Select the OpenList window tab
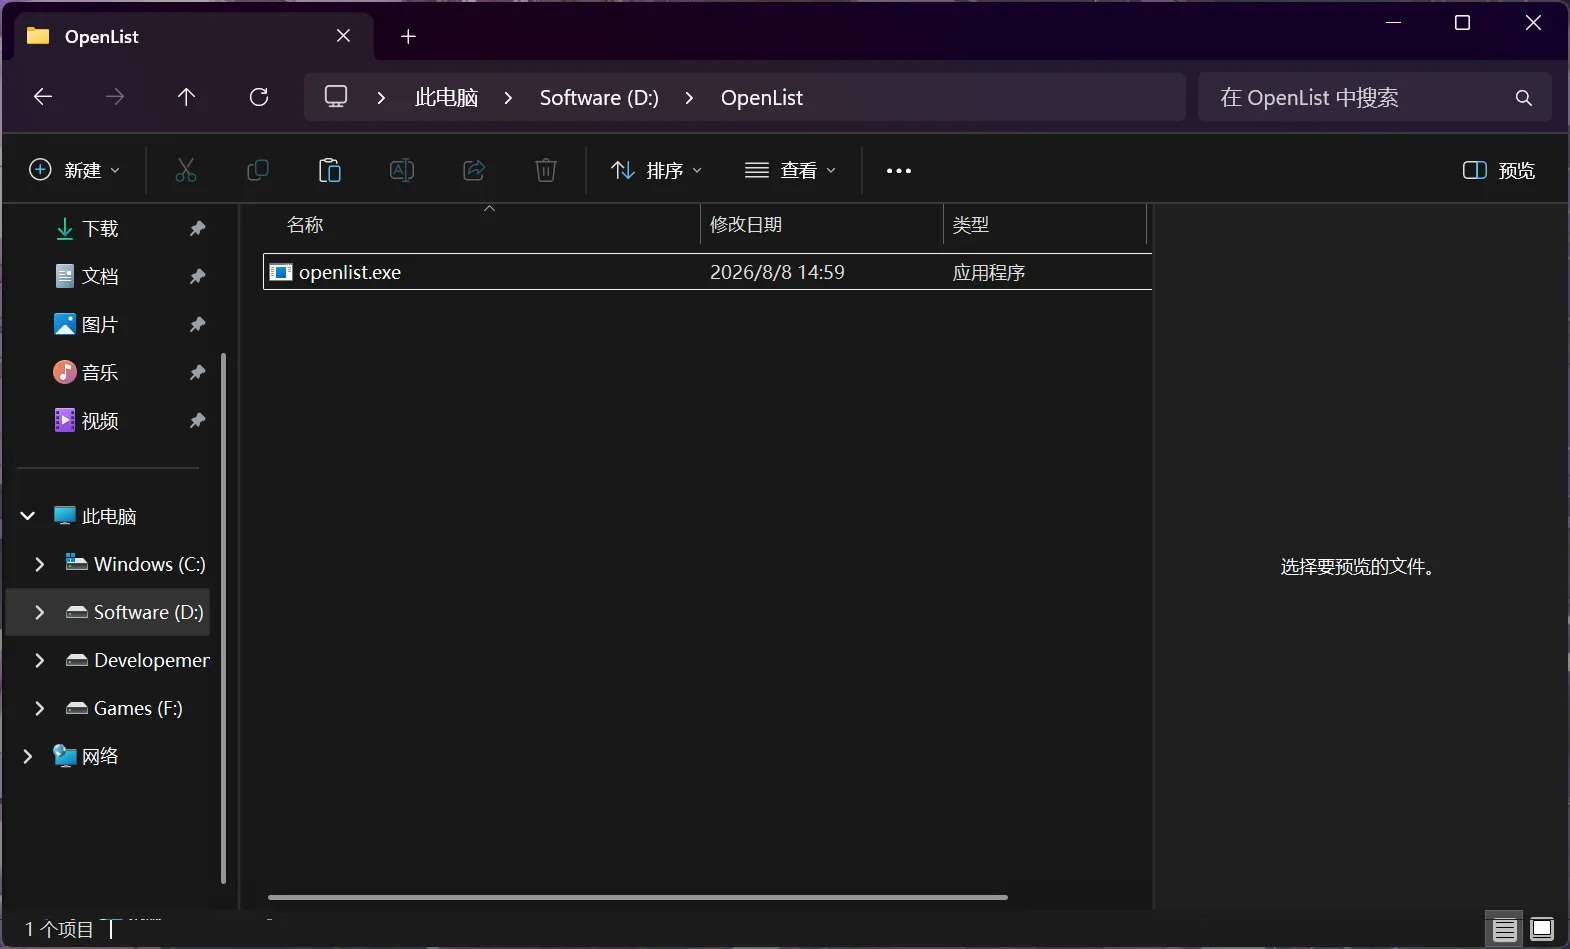 195,36
